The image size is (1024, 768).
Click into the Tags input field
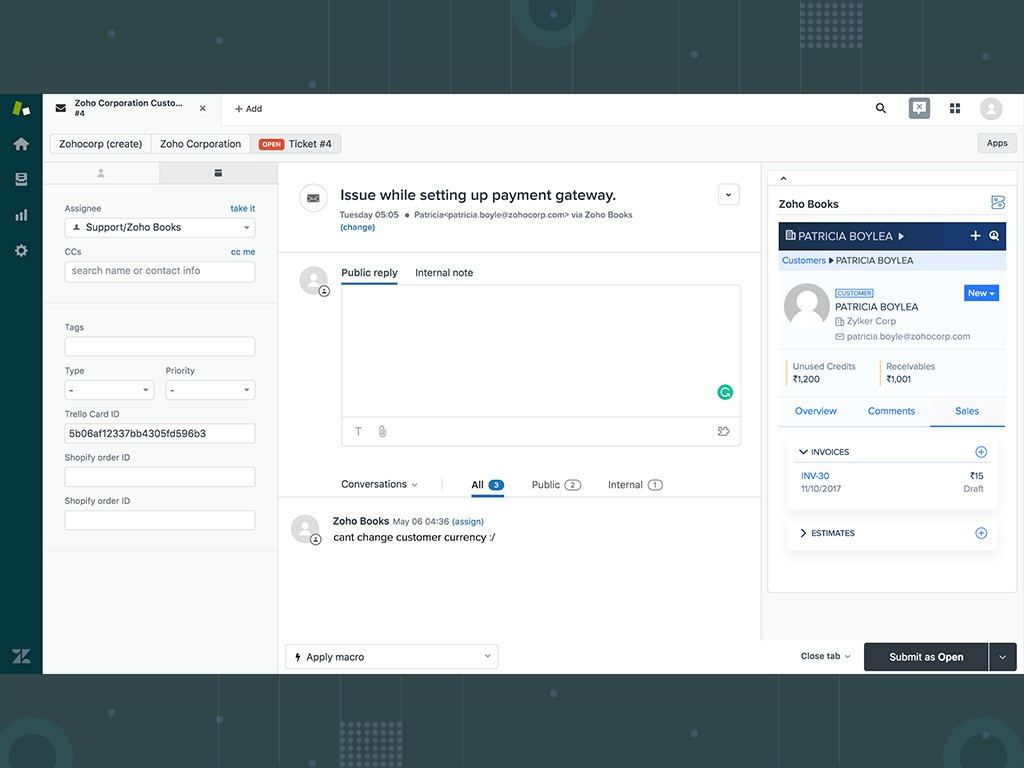160,347
